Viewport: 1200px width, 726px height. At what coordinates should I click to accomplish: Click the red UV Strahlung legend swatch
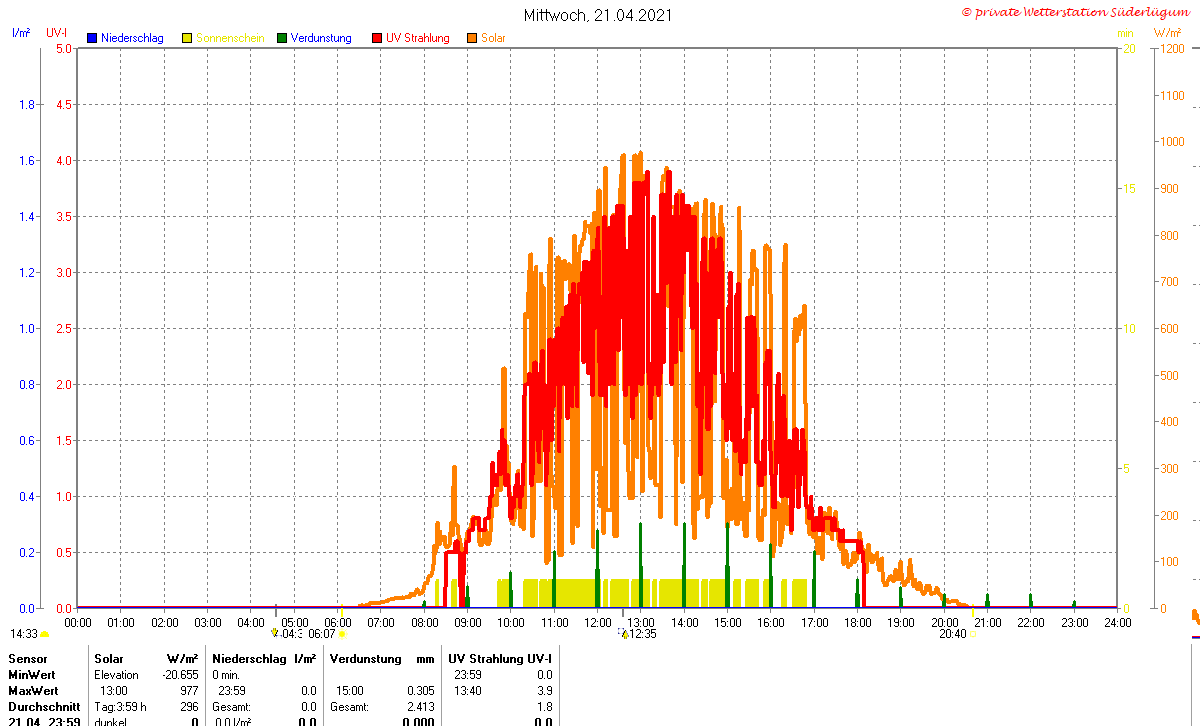tap(377, 38)
